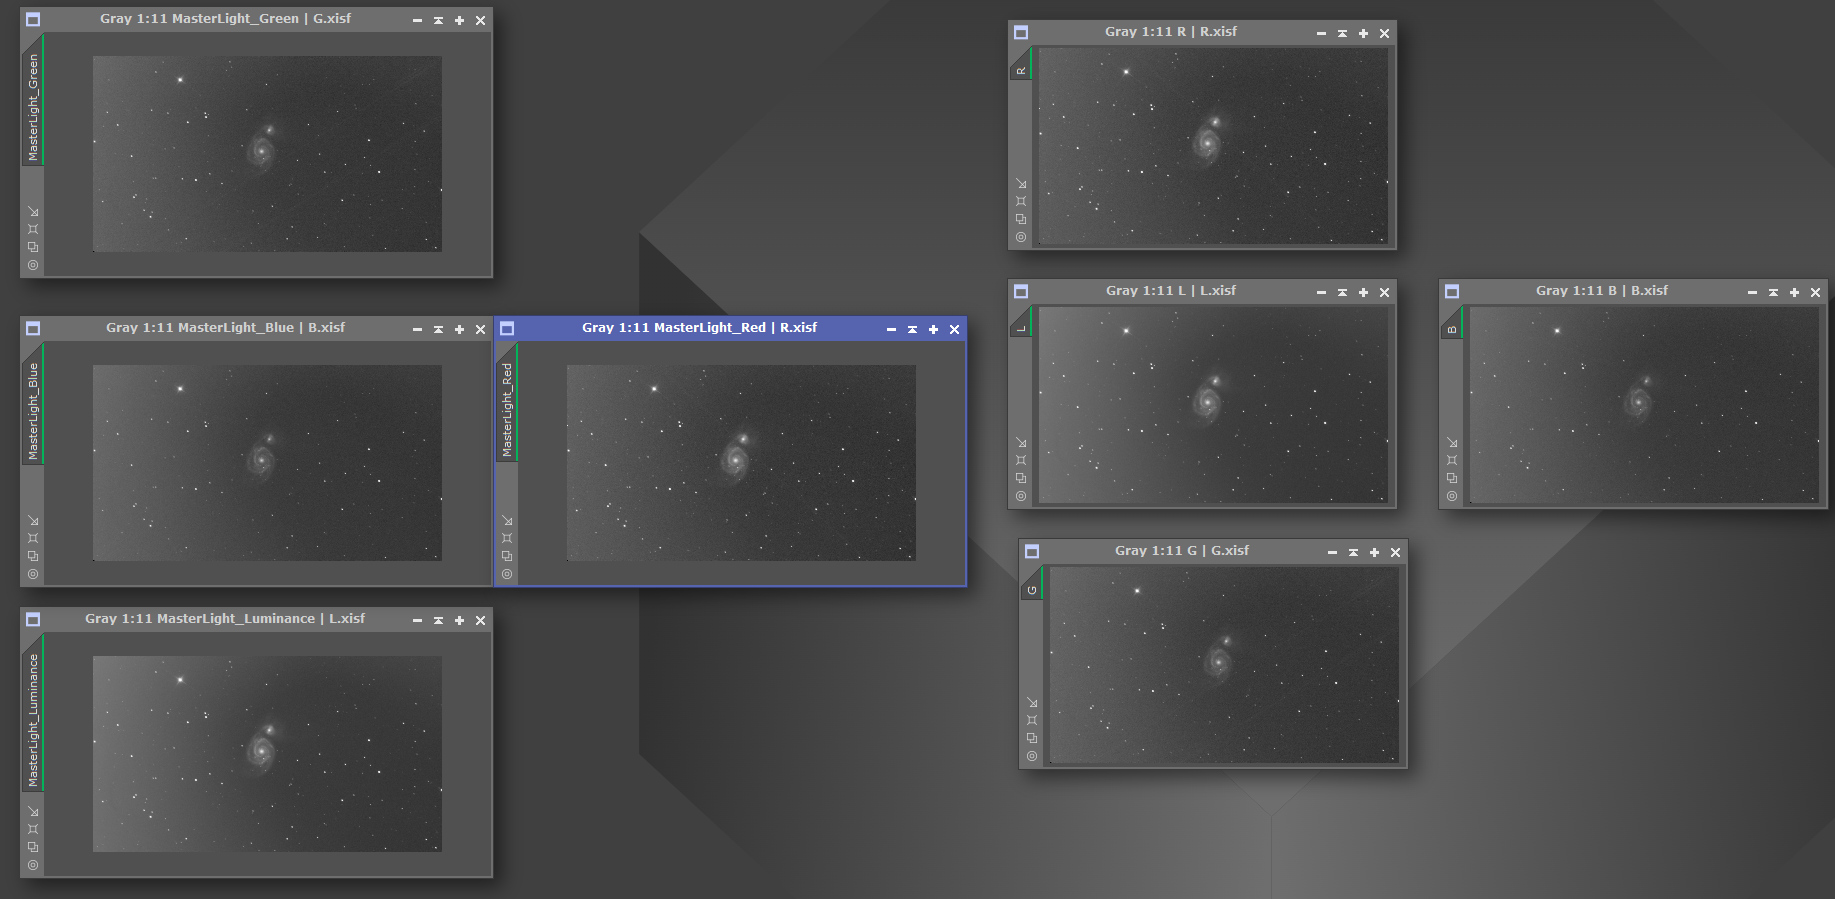This screenshot has width=1835, height=899.
Task: Open title-bar window icon of MasterLight_Red window
Action: [x=507, y=328]
